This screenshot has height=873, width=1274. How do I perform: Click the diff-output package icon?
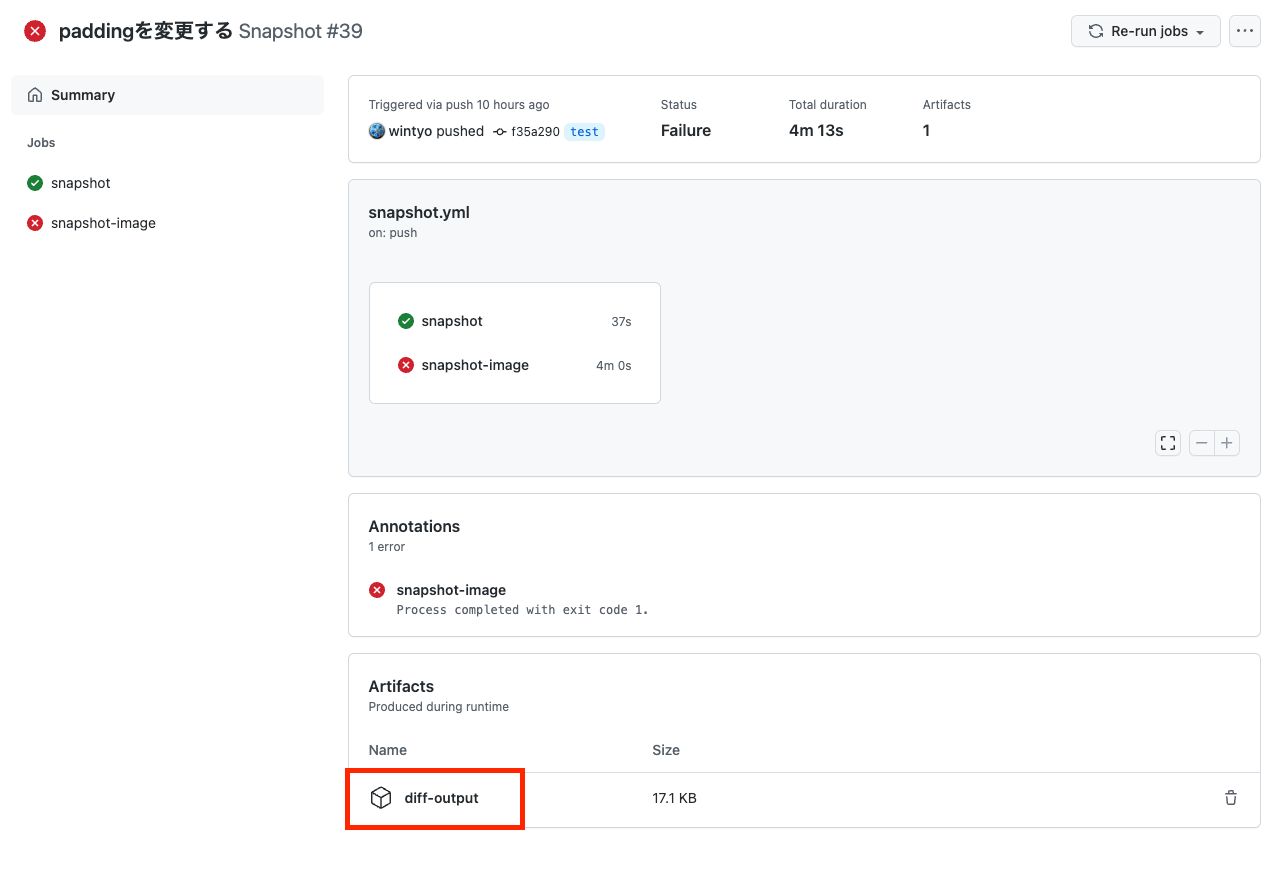click(381, 798)
